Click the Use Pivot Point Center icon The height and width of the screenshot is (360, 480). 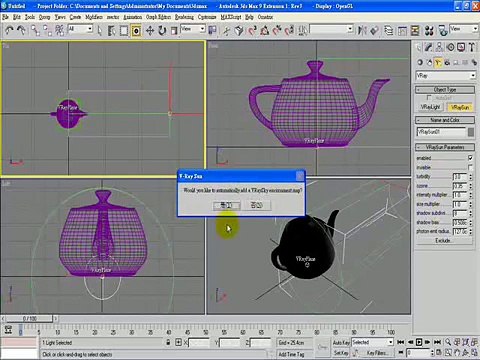212,31
